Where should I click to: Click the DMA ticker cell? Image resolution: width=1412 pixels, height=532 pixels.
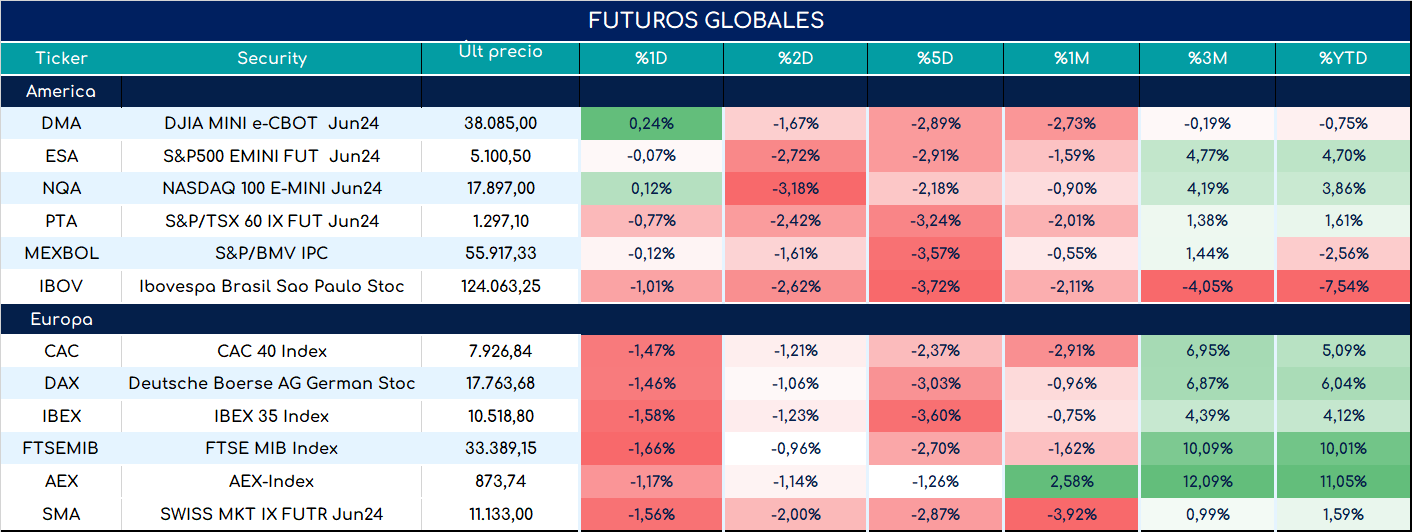pos(61,124)
